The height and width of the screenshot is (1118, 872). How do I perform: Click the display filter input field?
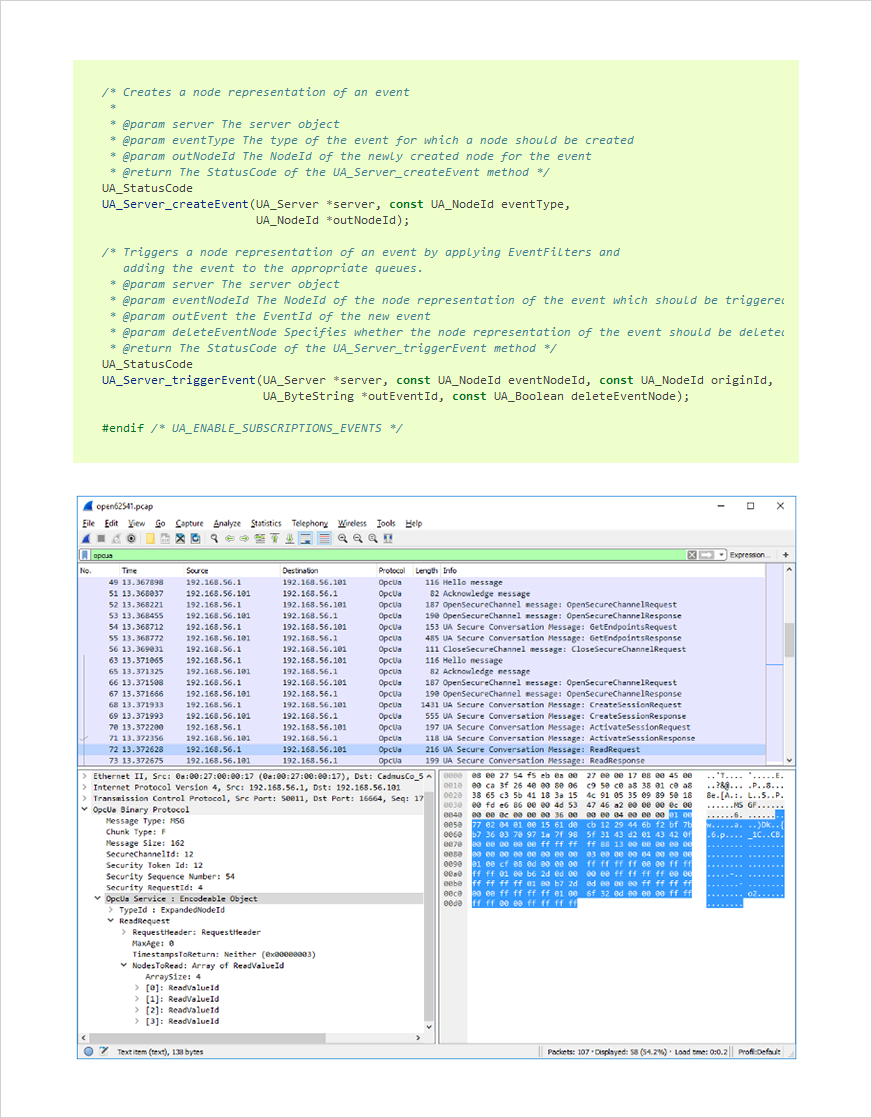click(388, 555)
